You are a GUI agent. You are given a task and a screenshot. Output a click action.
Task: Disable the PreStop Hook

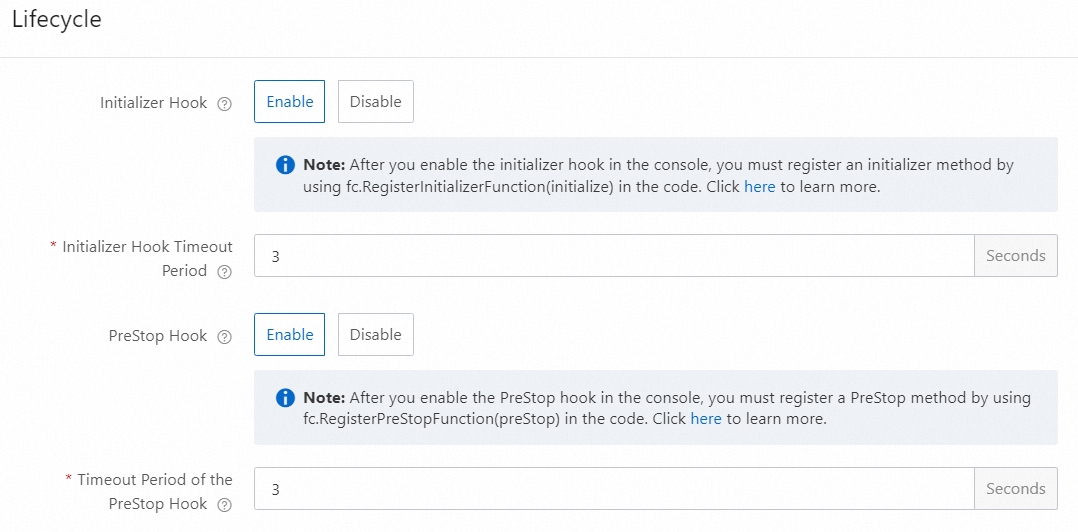coord(375,335)
